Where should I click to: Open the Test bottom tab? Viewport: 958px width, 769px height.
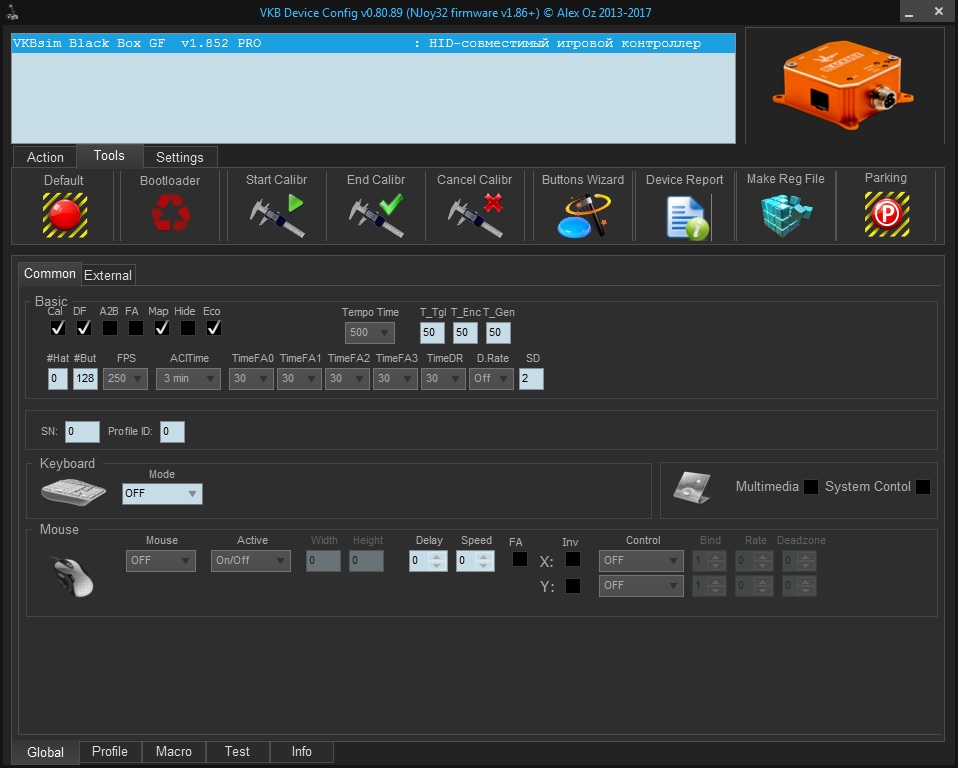[x=237, y=751]
